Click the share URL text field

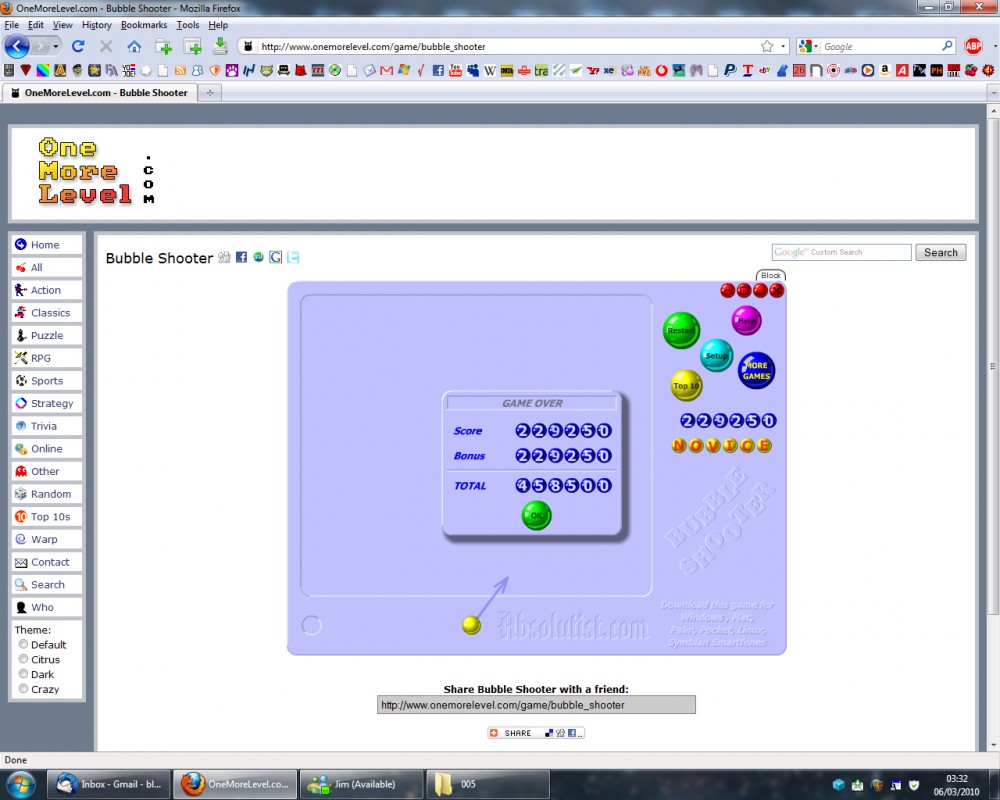(x=536, y=705)
